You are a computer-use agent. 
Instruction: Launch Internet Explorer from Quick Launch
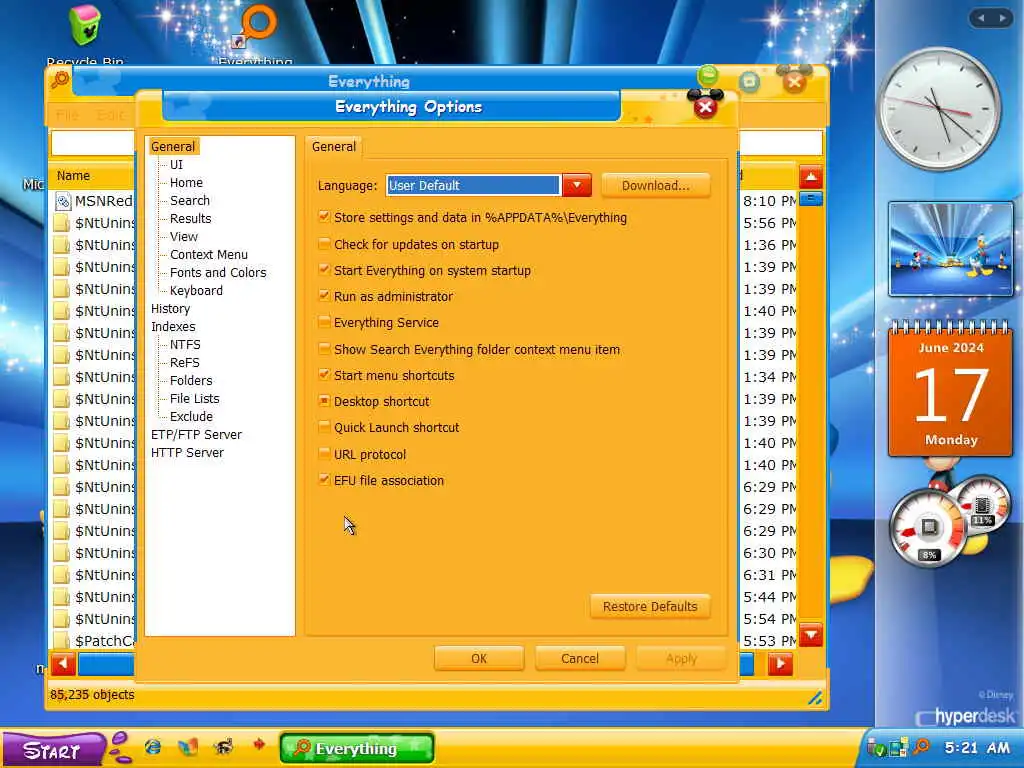tap(153, 746)
